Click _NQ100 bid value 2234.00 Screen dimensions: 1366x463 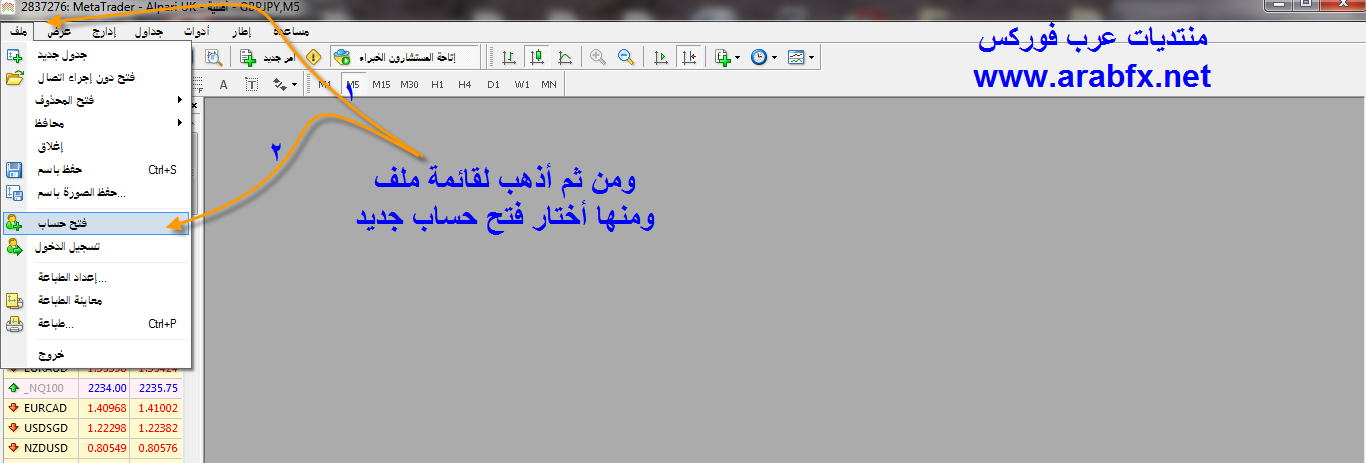pyautogui.click(x=107, y=388)
